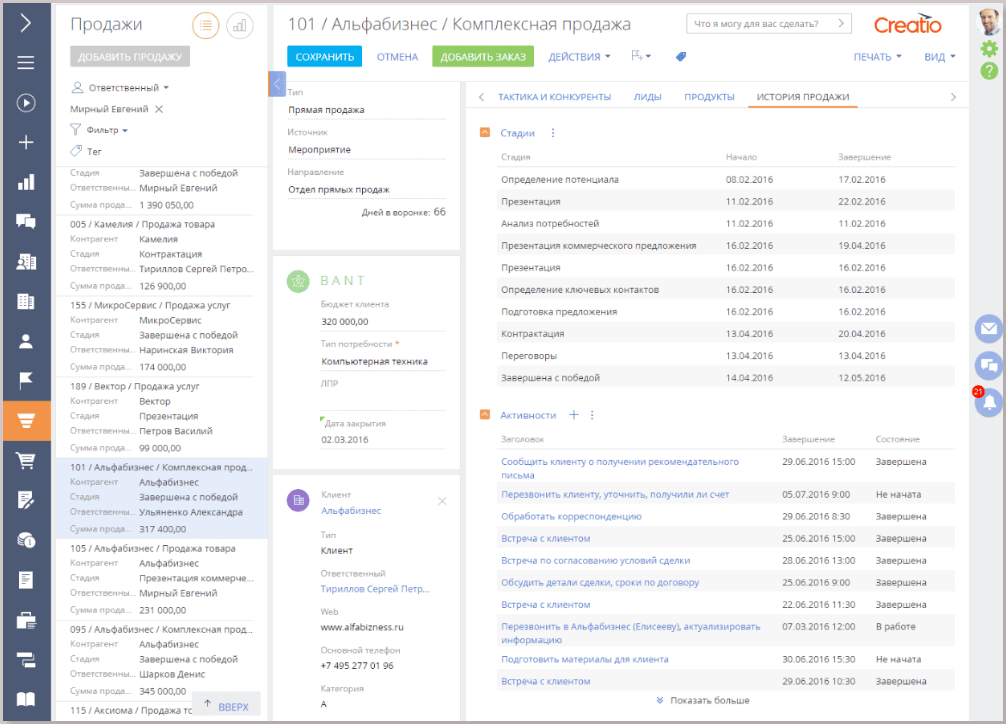The image size is (1006, 724).
Task: Collapse the Стадии detail section
Action: point(484,133)
